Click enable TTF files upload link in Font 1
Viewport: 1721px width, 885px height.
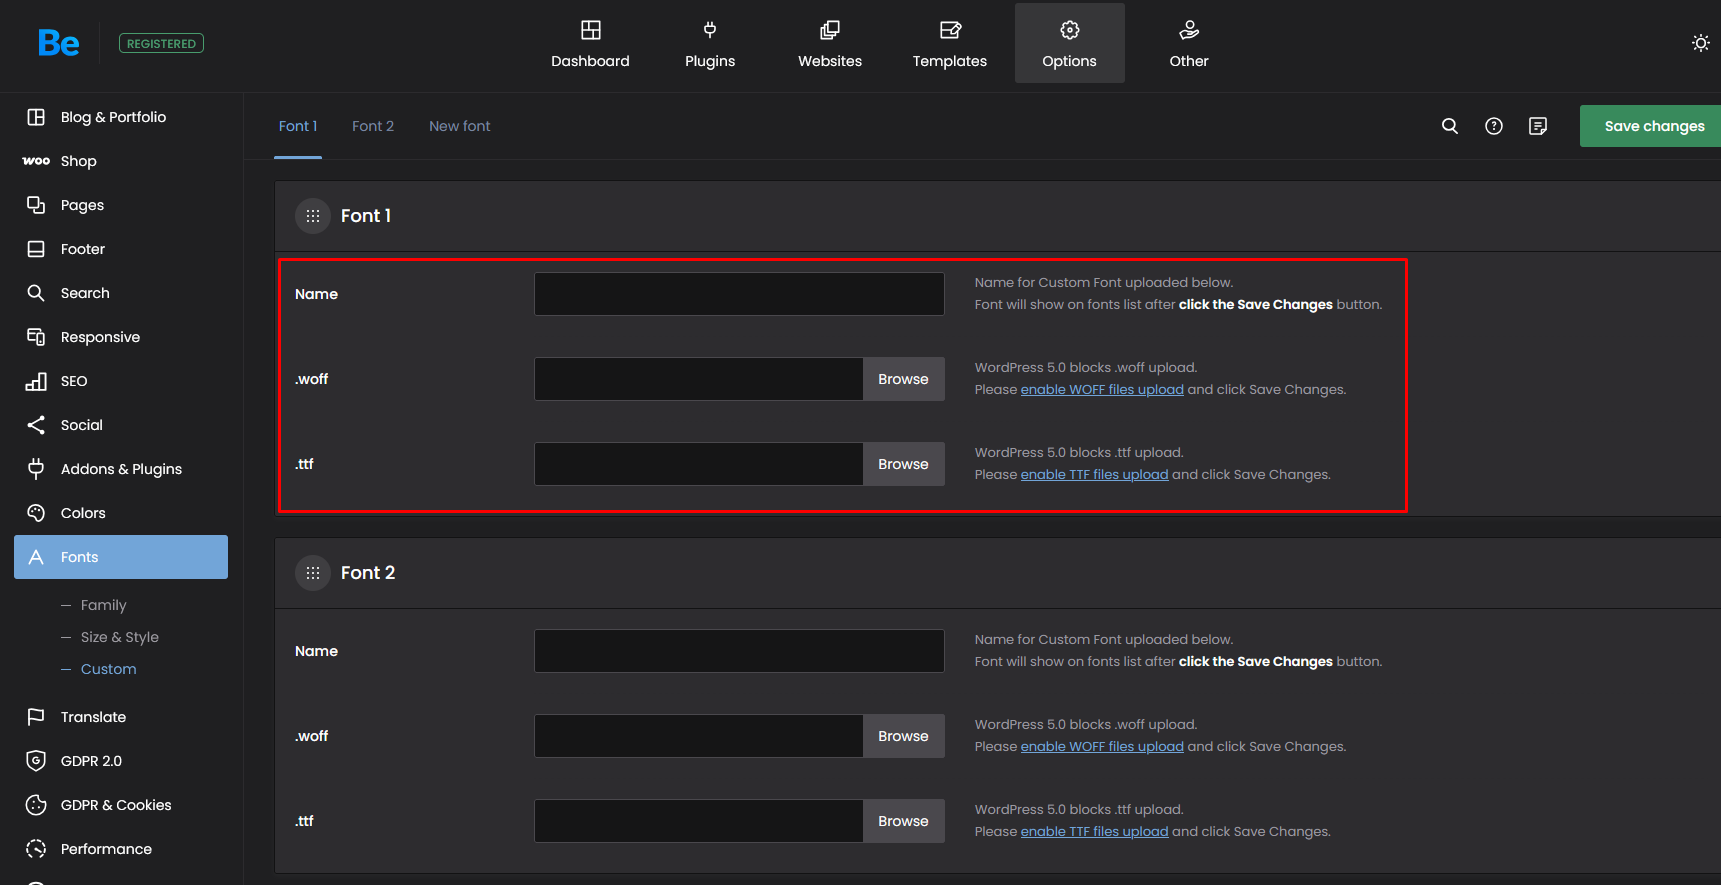pyautogui.click(x=1094, y=475)
